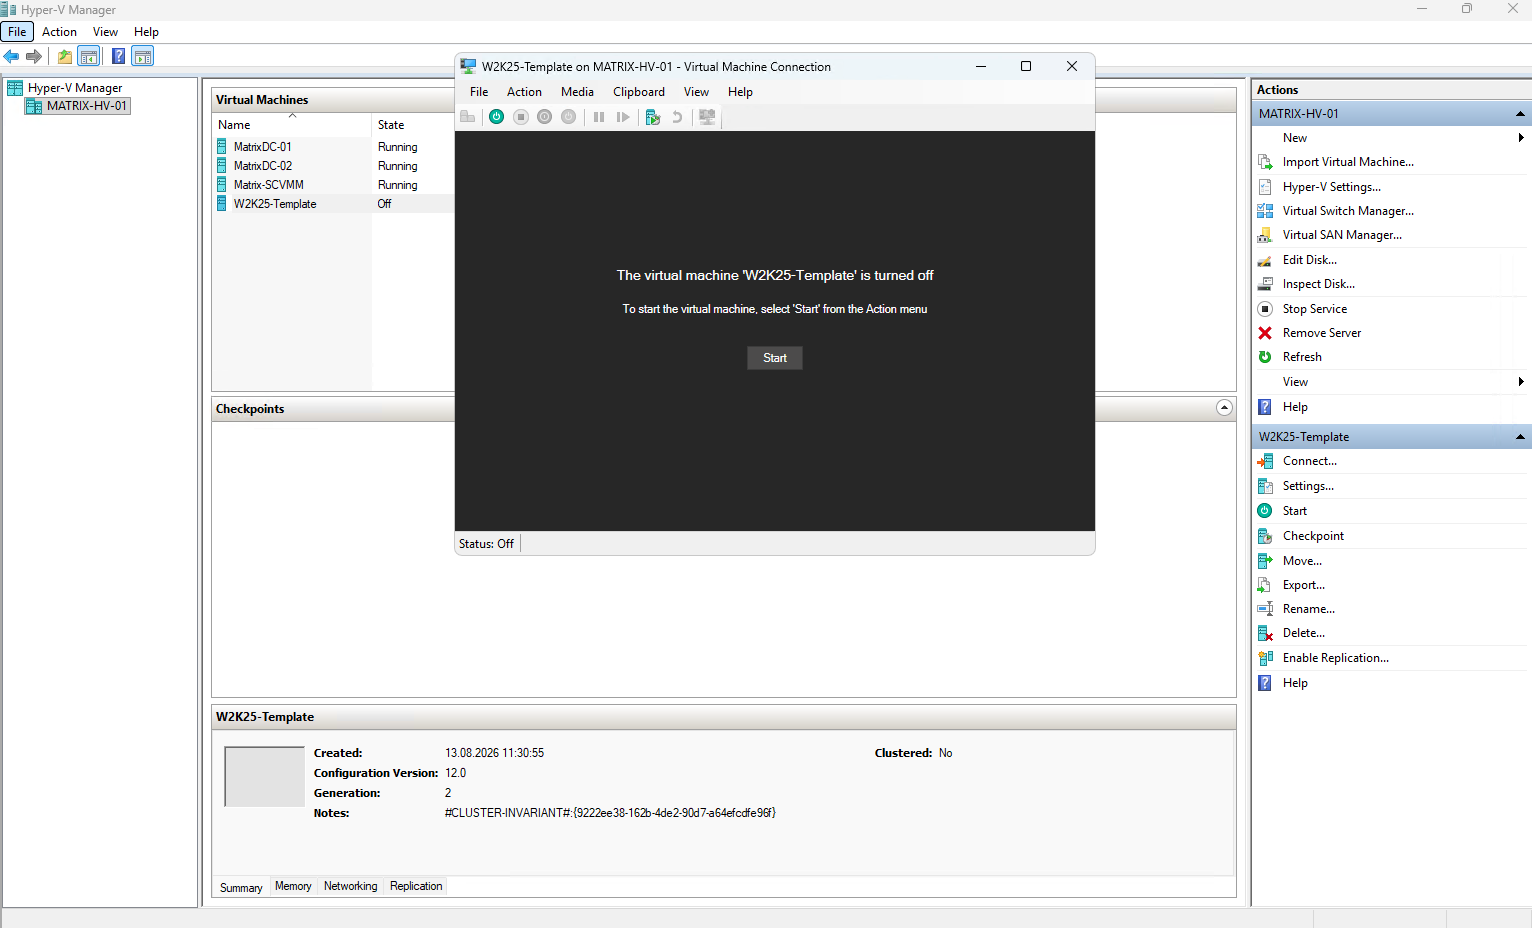Start the VM with the green power toolbar icon
Screen dimensions: 1532x928
tap(497, 117)
